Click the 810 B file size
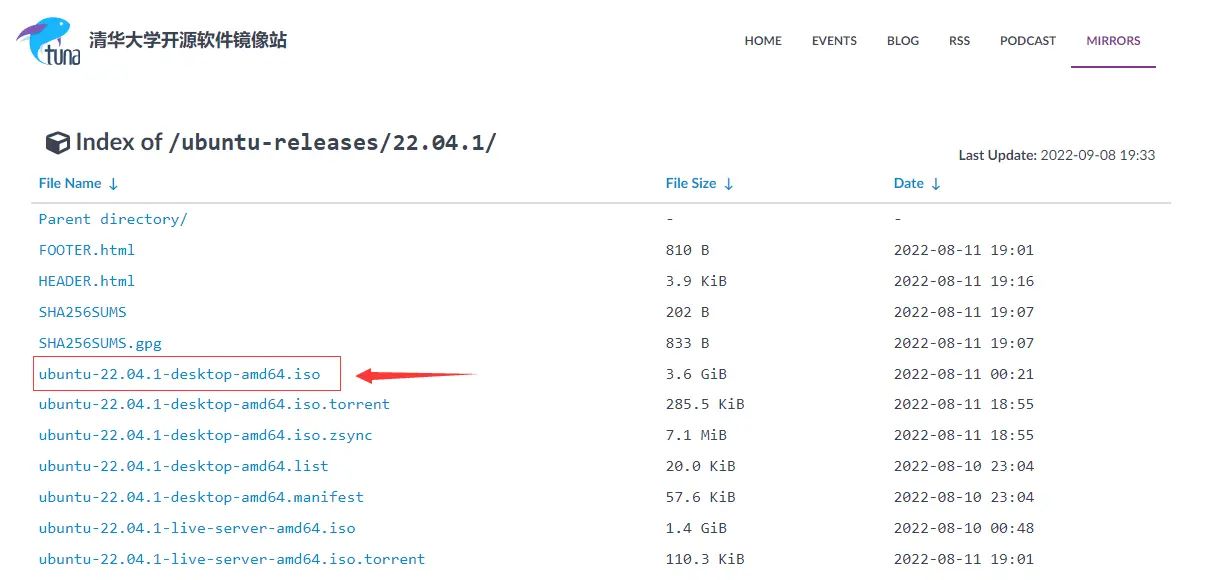 click(687, 250)
